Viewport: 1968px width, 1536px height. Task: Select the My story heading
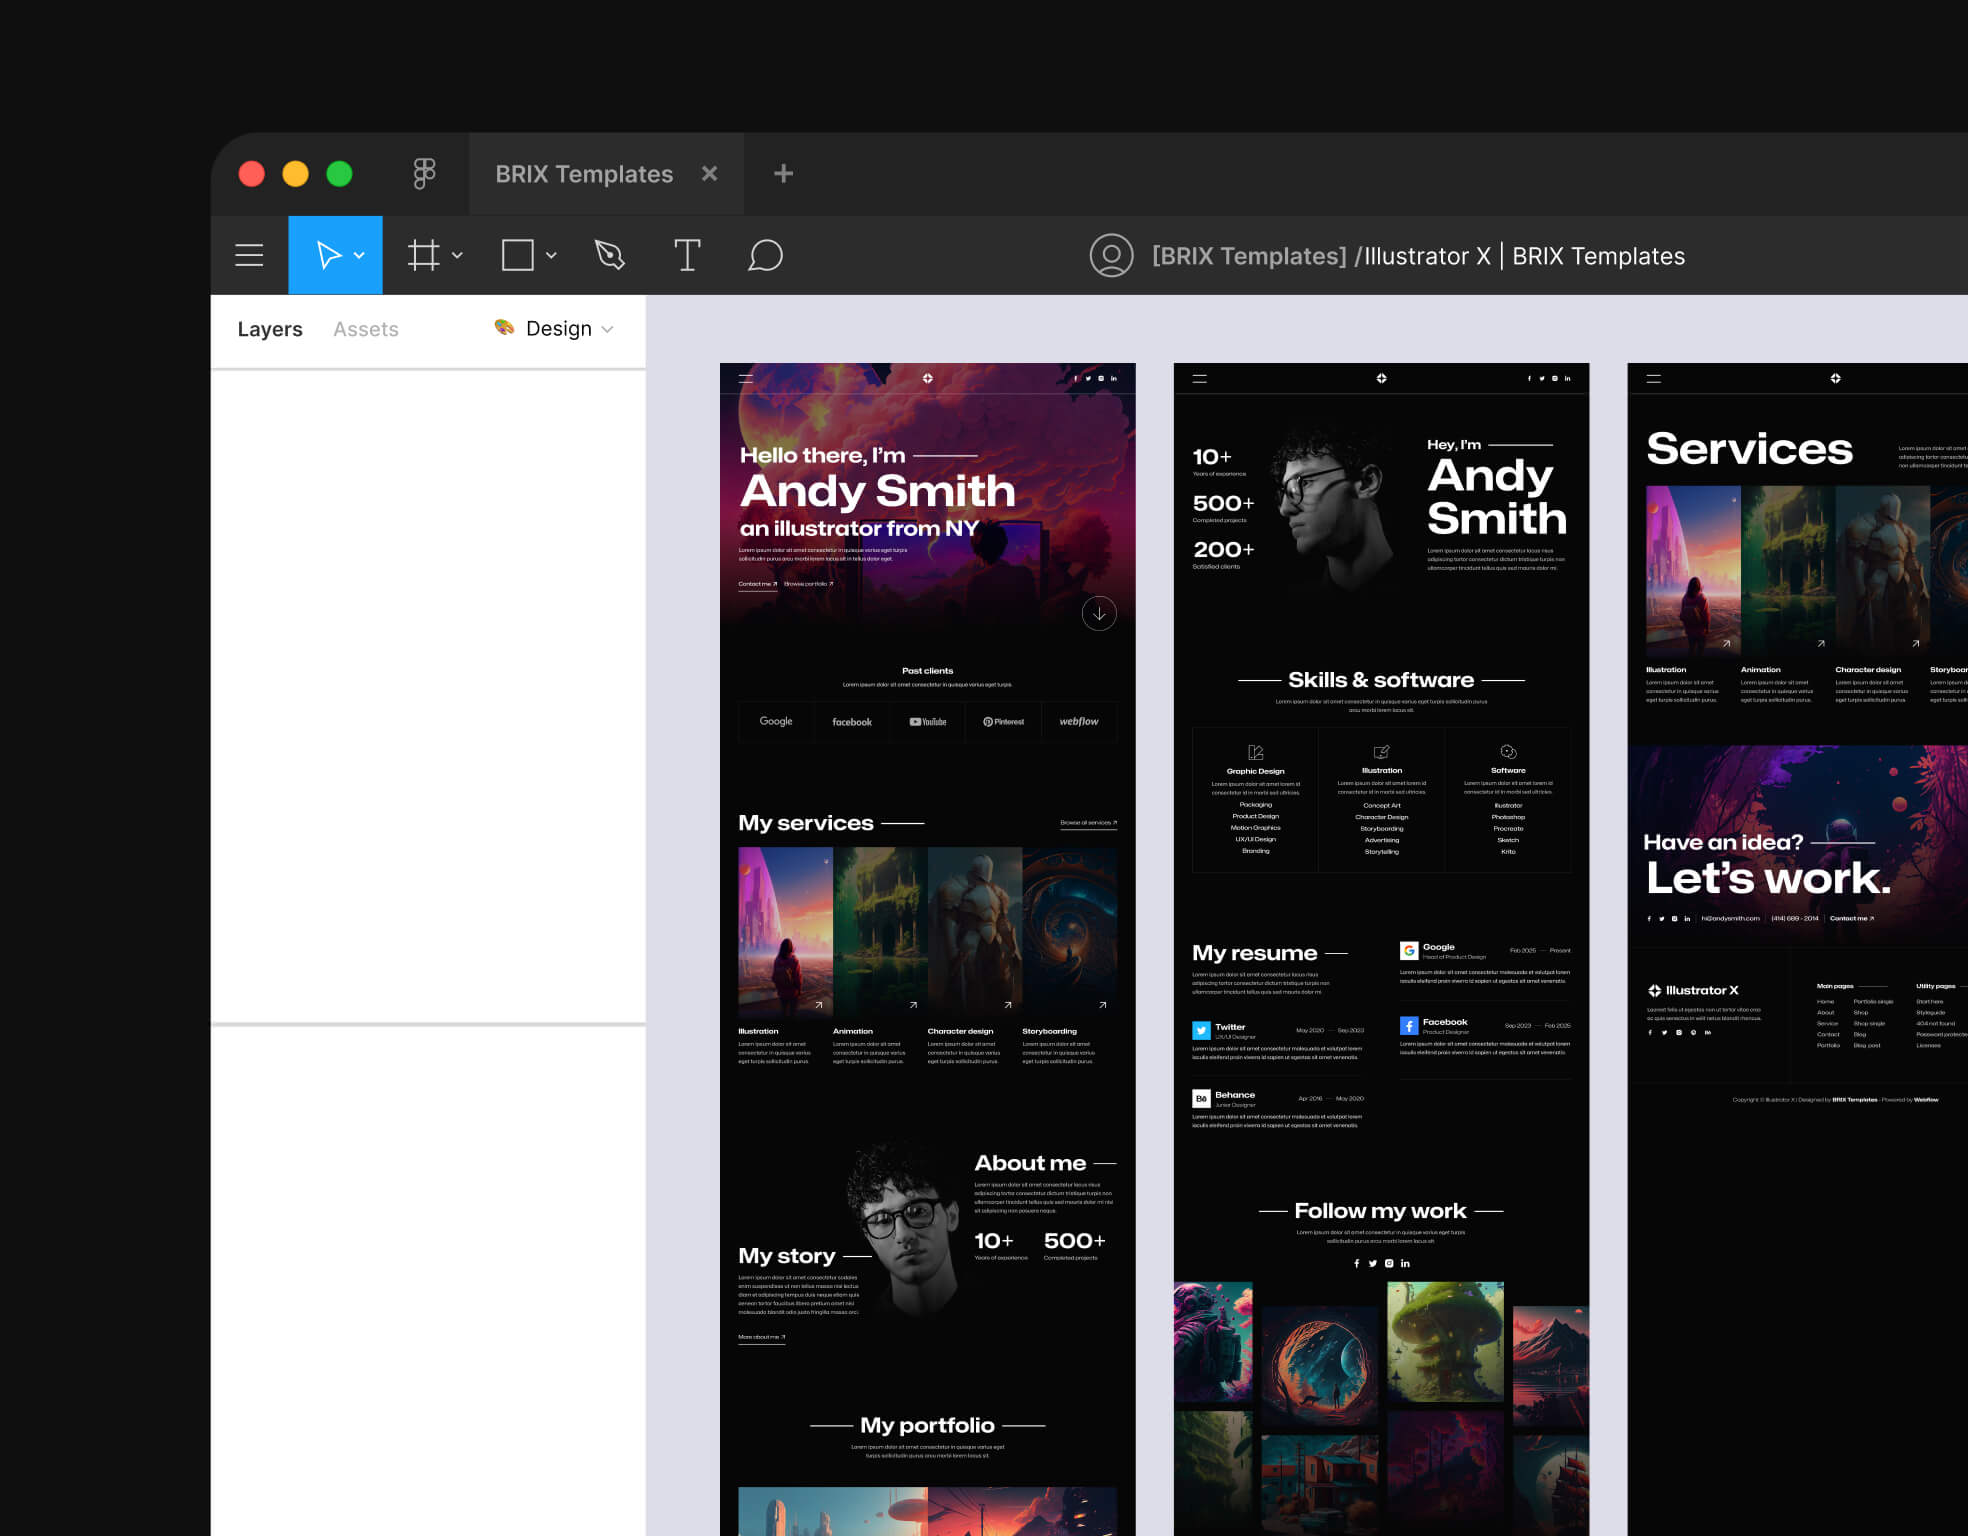coord(787,1256)
